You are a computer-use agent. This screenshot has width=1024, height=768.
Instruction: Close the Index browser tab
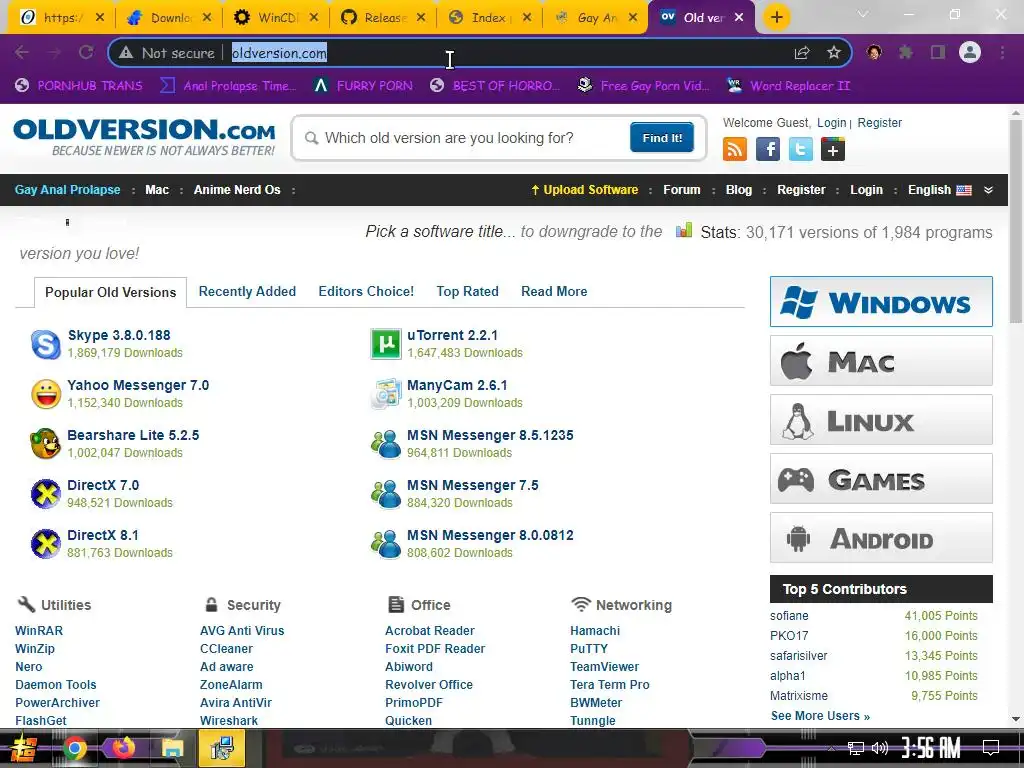click(x=527, y=18)
